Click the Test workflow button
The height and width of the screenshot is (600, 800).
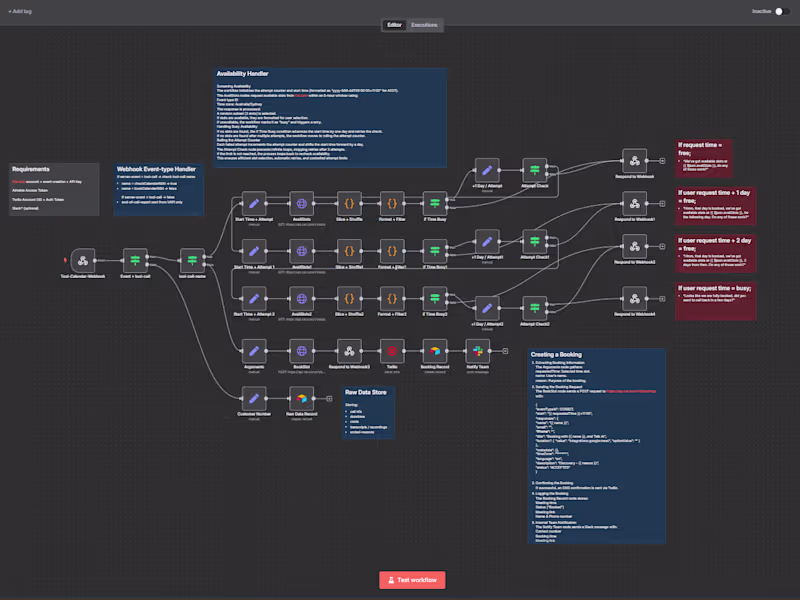413,579
